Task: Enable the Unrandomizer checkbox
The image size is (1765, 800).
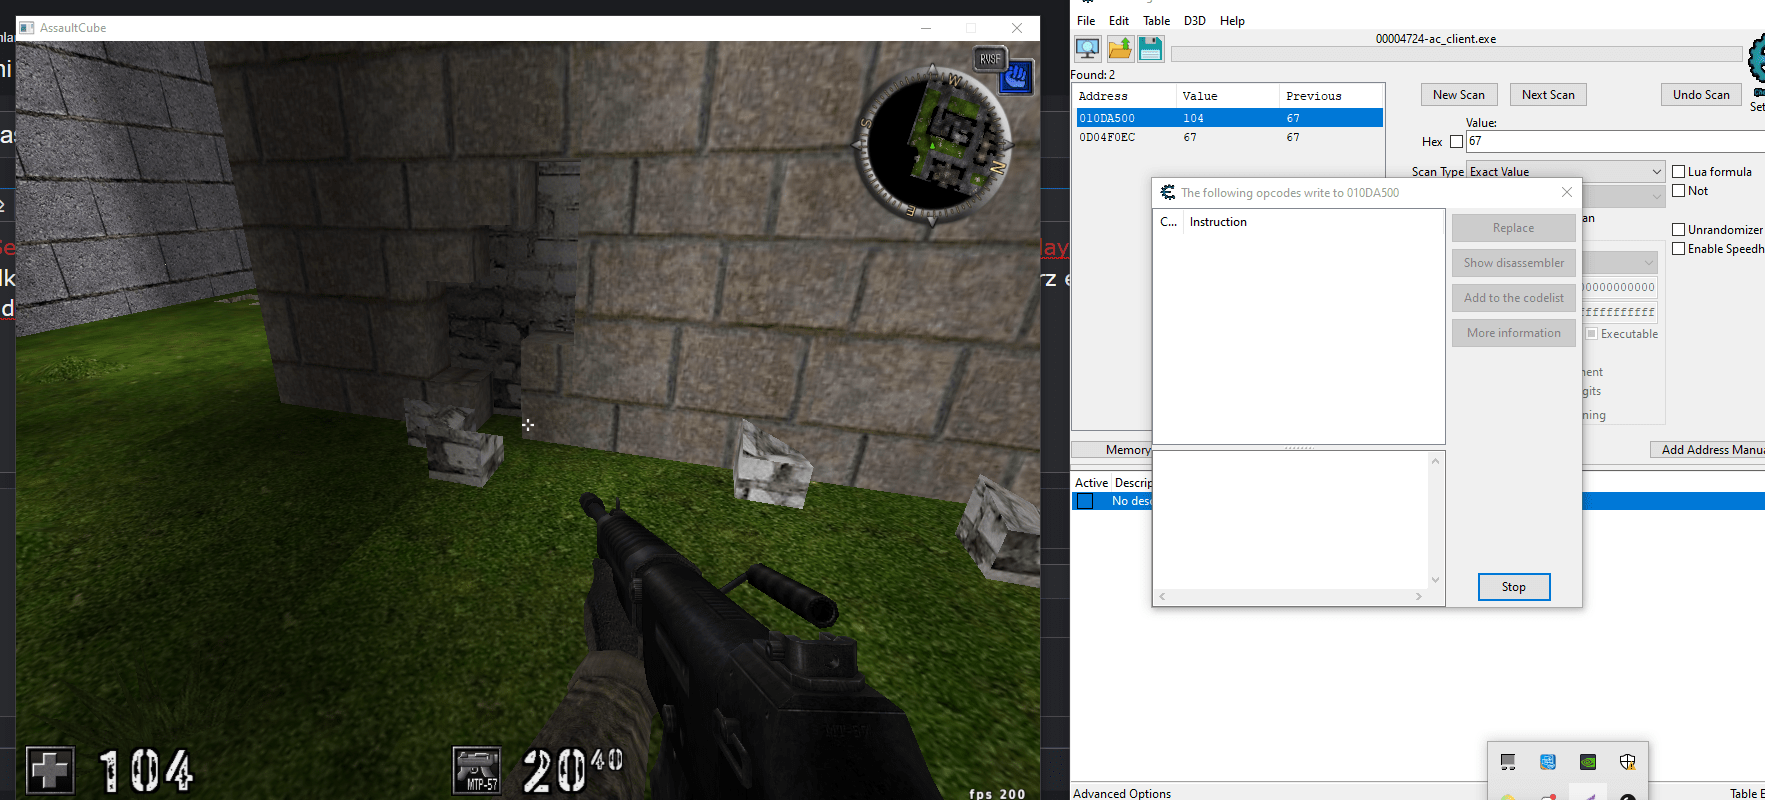Action: coord(1679,230)
